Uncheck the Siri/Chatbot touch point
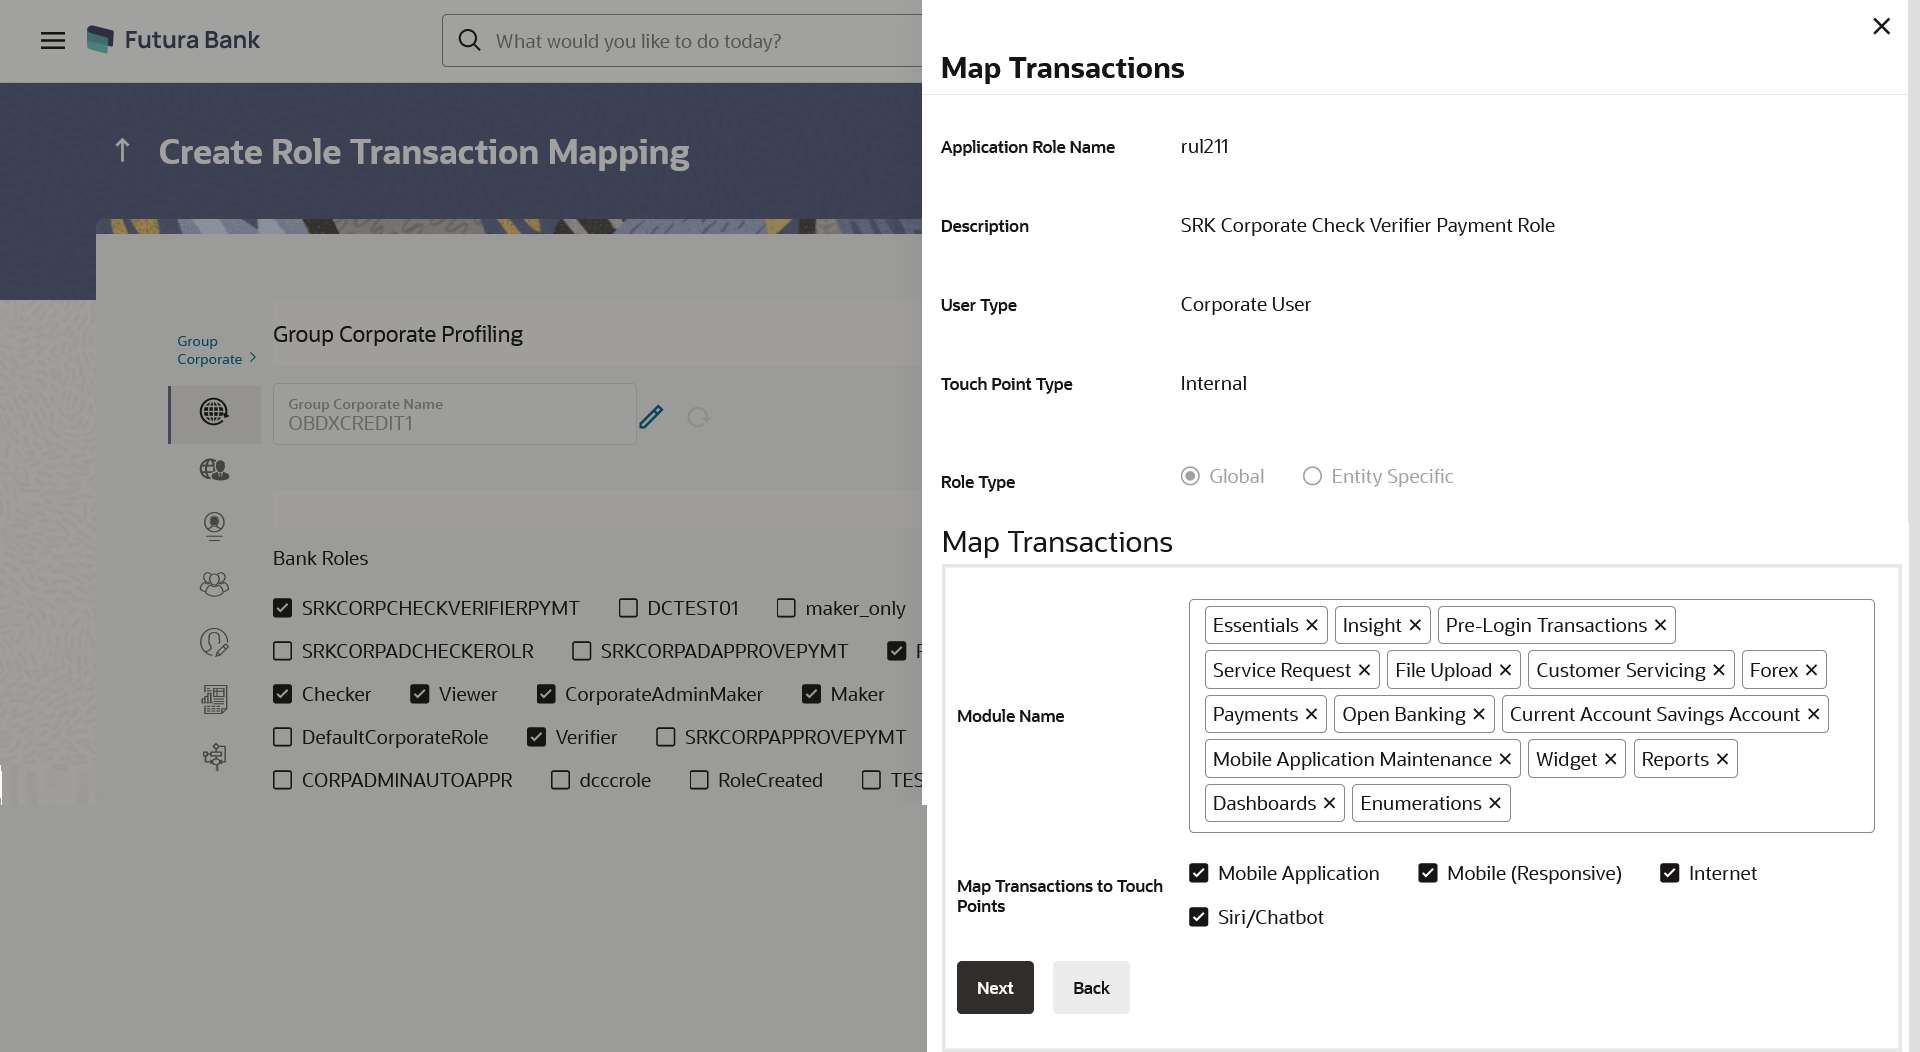Viewport: 1920px width, 1052px height. (1198, 917)
